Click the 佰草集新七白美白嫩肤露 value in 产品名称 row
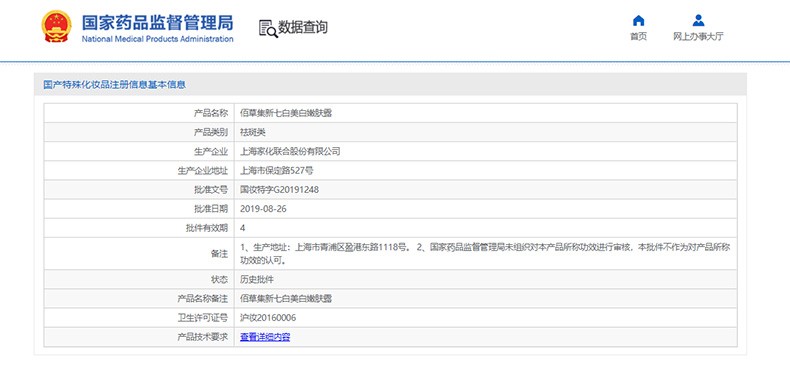Screen dimensions: 790x377 [286, 113]
